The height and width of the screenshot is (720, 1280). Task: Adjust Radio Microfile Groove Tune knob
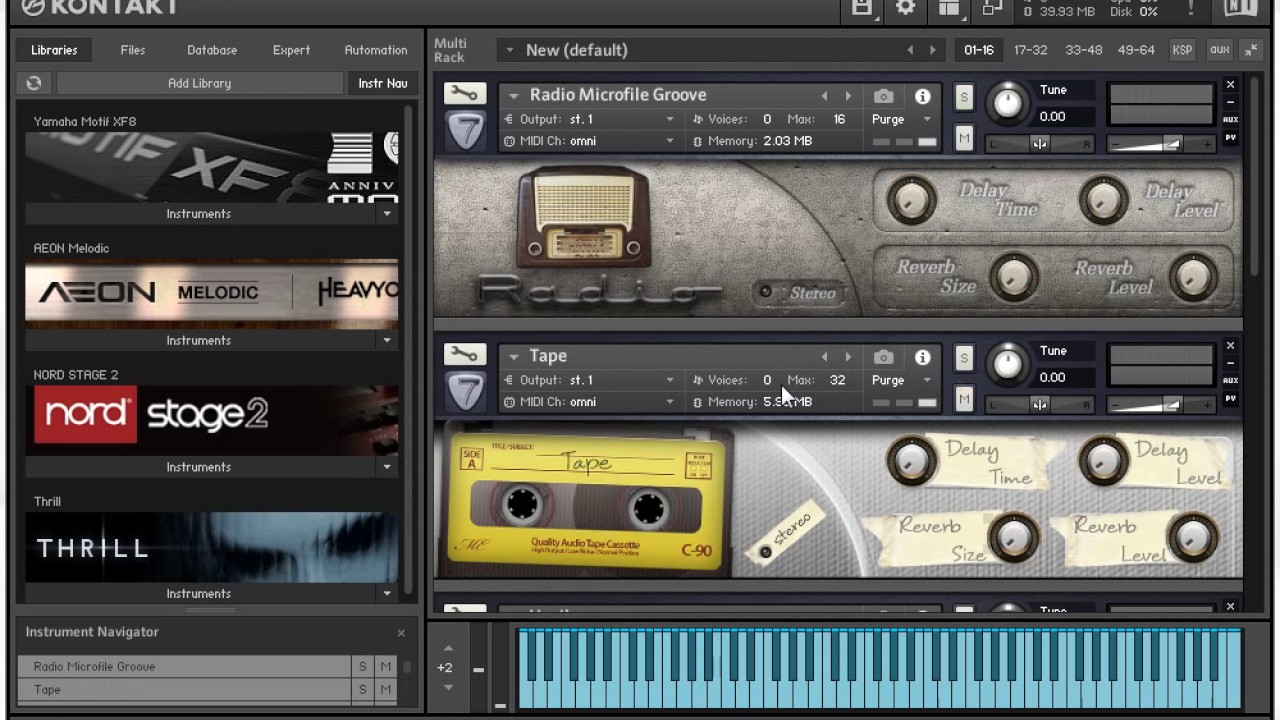(1007, 102)
